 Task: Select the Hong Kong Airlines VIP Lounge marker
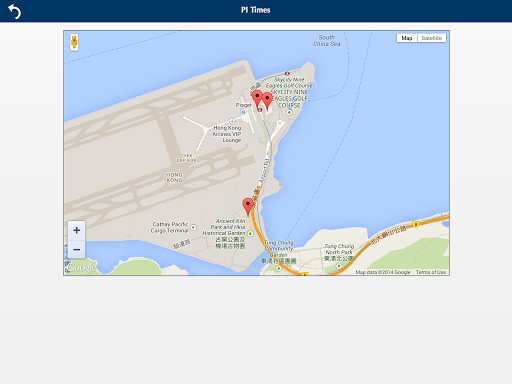click(232, 121)
